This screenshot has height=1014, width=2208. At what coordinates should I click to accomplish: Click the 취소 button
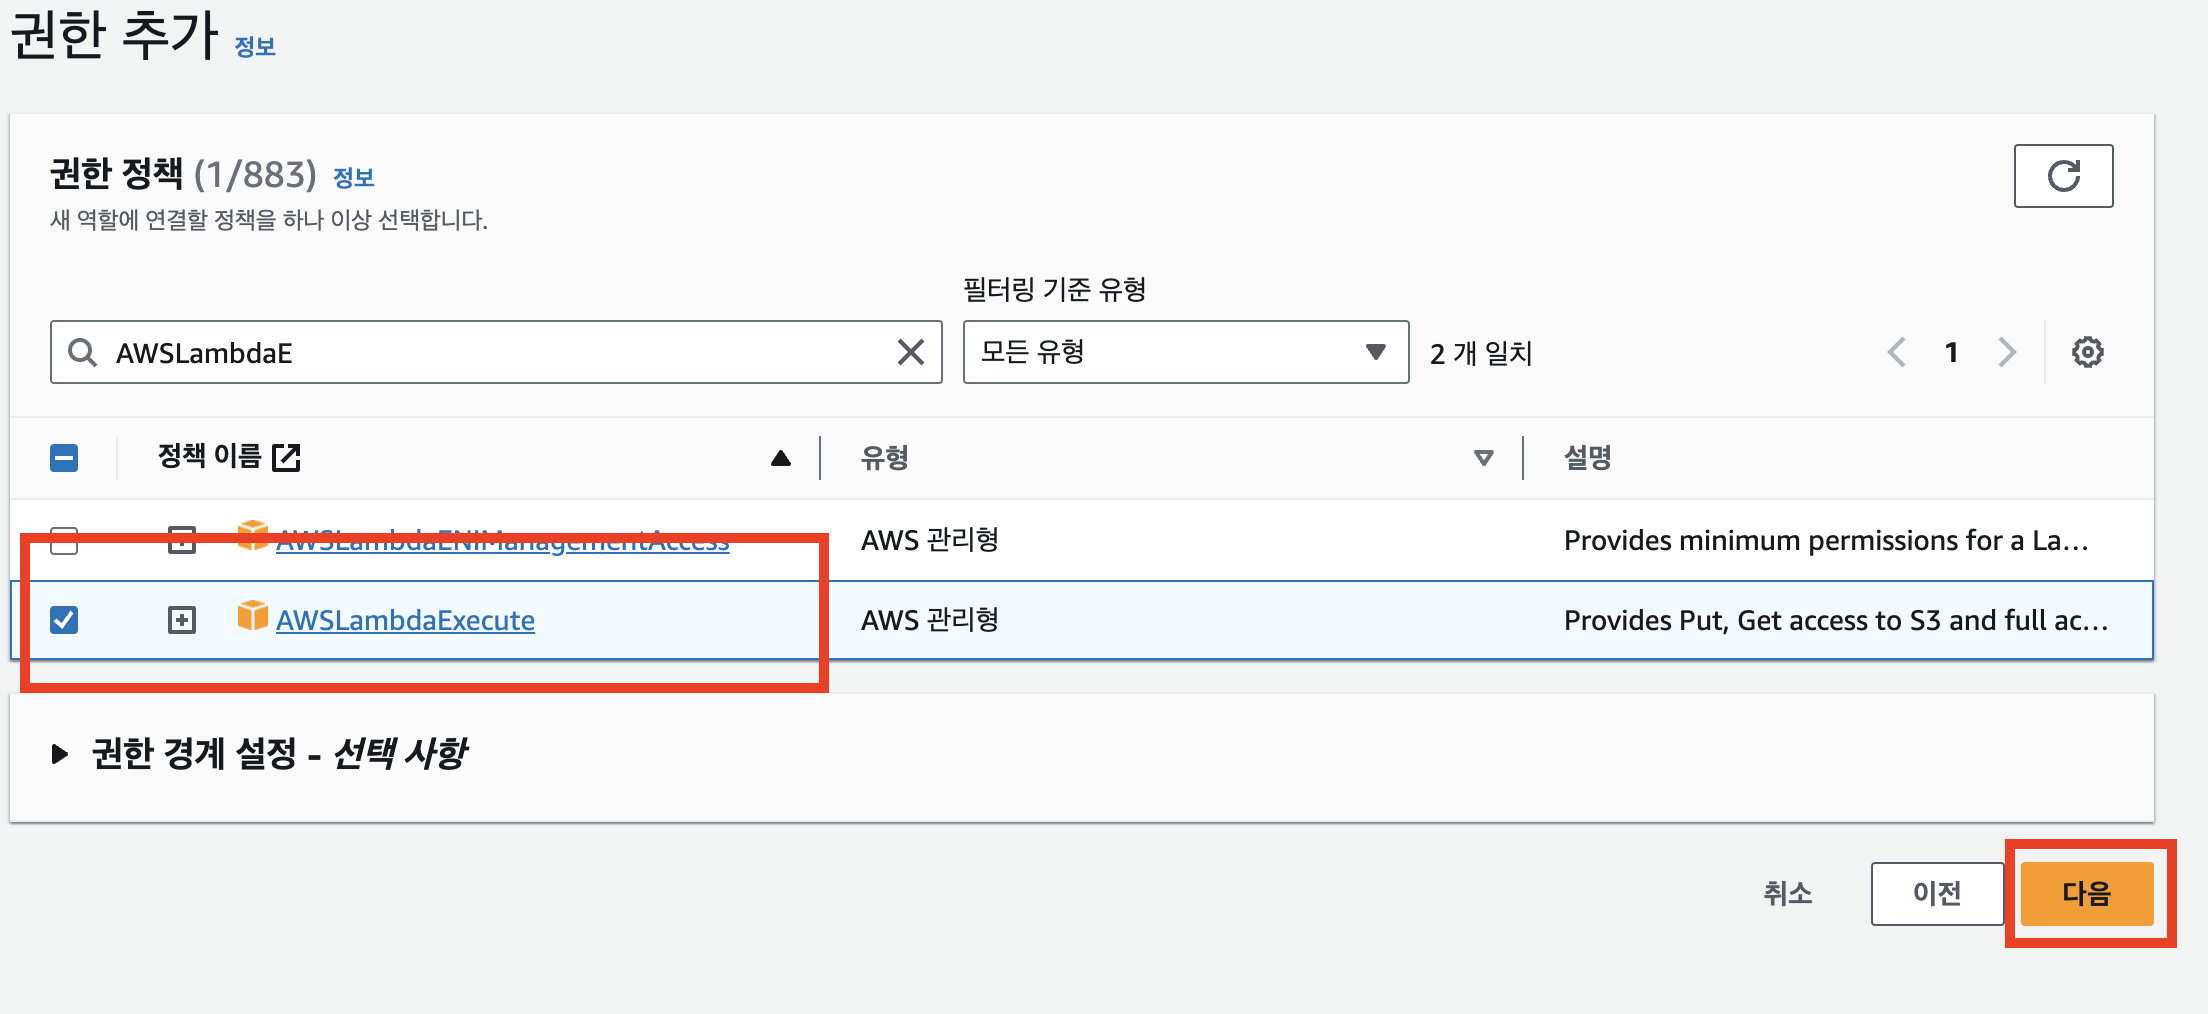click(1787, 893)
